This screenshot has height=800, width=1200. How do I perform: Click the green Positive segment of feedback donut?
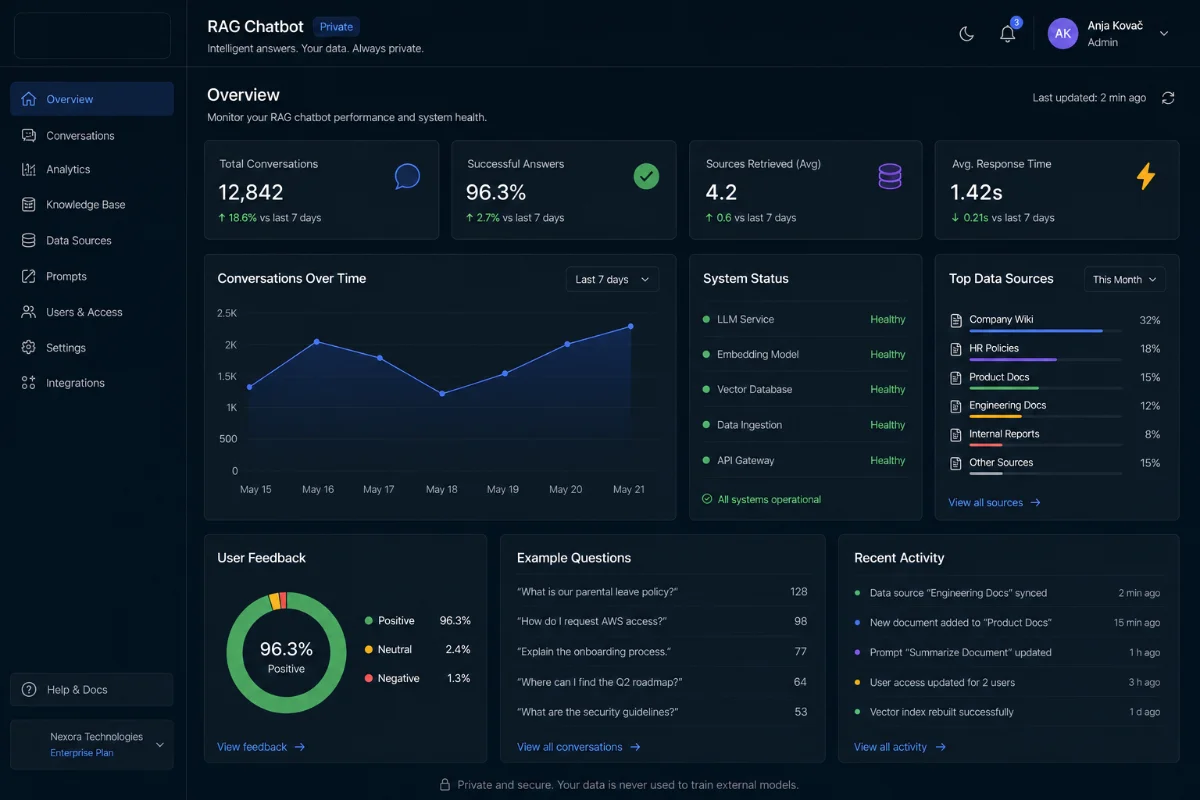(x=286, y=705)
